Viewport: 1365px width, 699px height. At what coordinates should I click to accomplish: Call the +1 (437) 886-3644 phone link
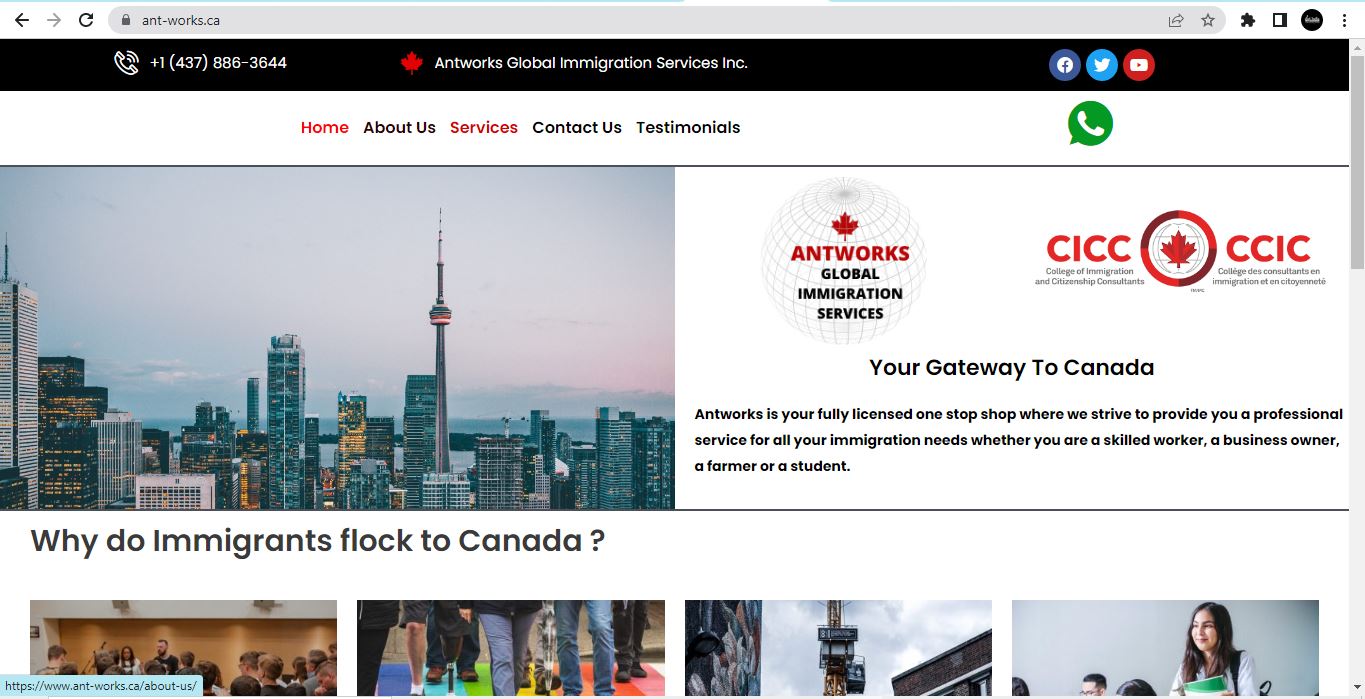tap(218, 63)
